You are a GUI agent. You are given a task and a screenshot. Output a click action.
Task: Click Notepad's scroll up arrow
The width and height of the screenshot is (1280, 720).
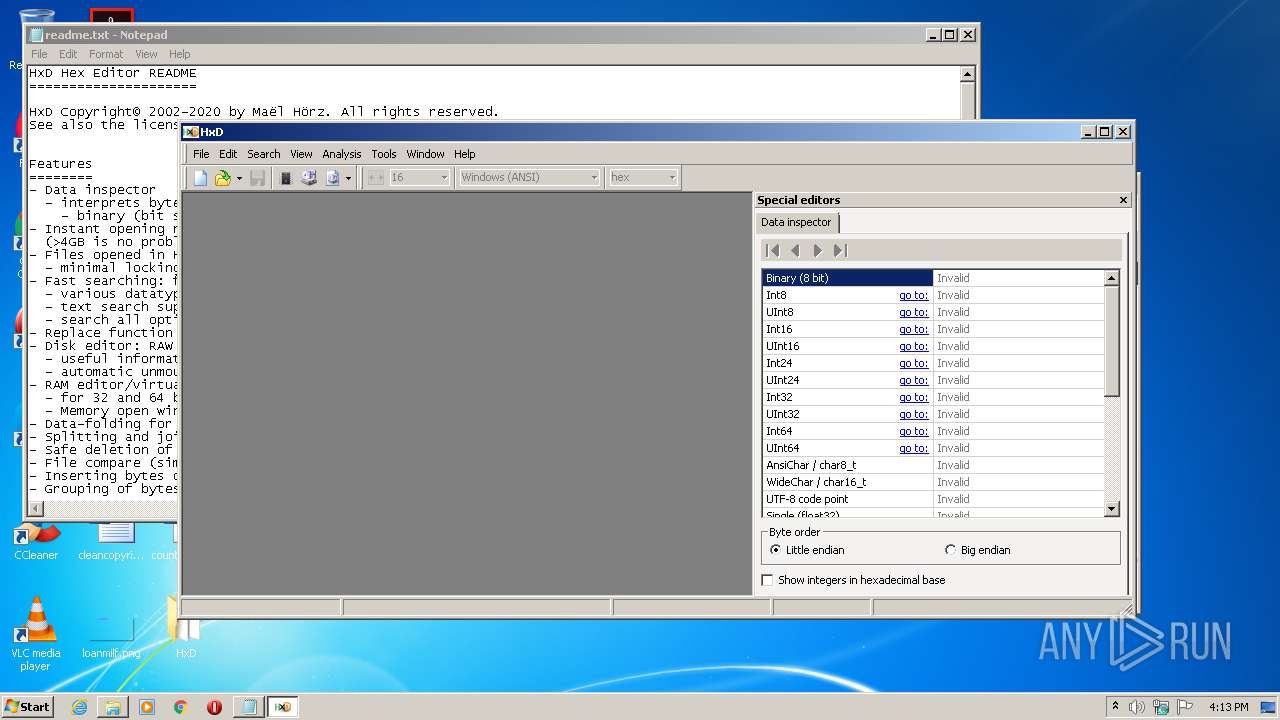(x=967, y=74)
